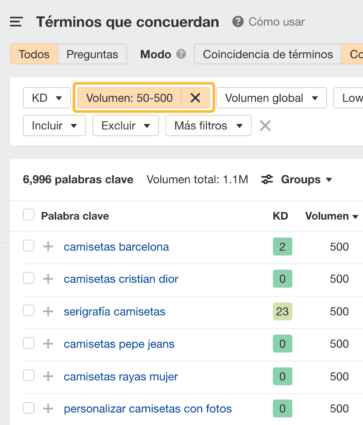Click the Groups sliders icon

[x=267, y=179]
